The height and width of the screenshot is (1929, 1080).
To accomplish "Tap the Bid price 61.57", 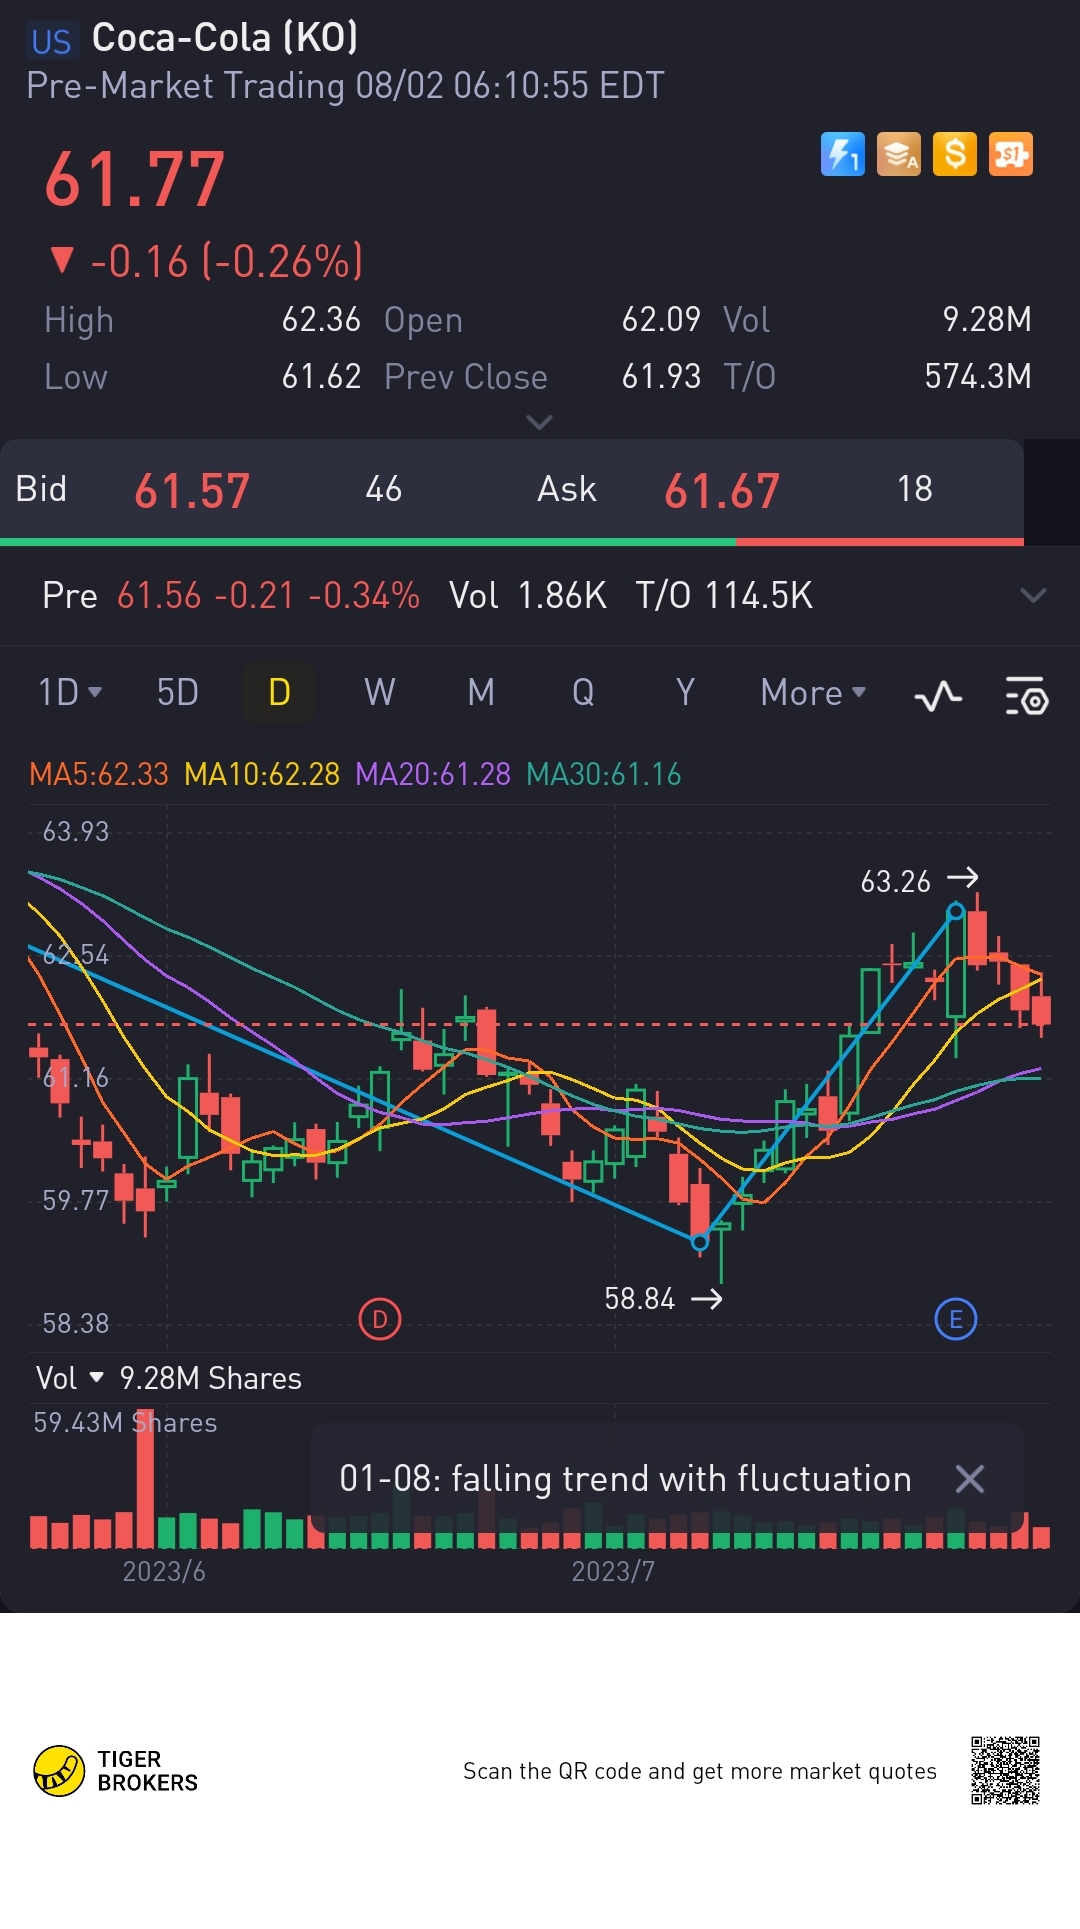I will pyautogui.click(x=192, y=491).
